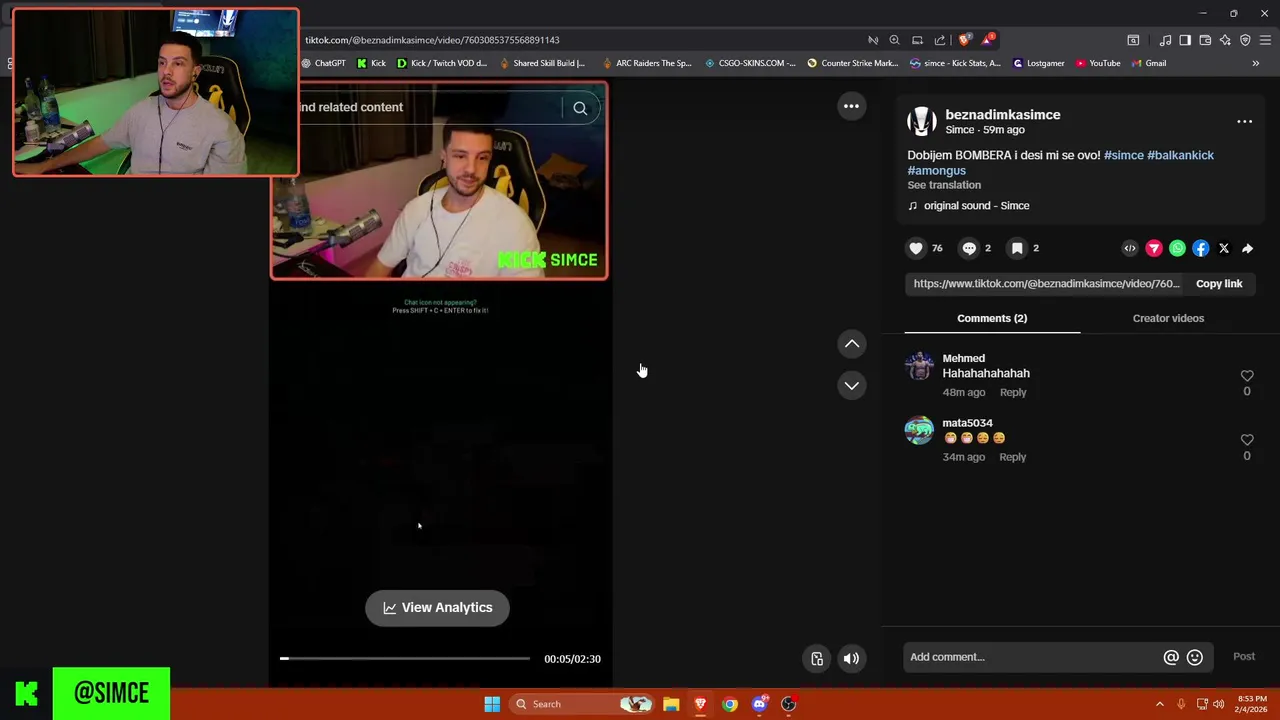Open the video three-dot menu left of profile
The width and height of the screenshot is (1280, 720).
click(x=851, y=106)
